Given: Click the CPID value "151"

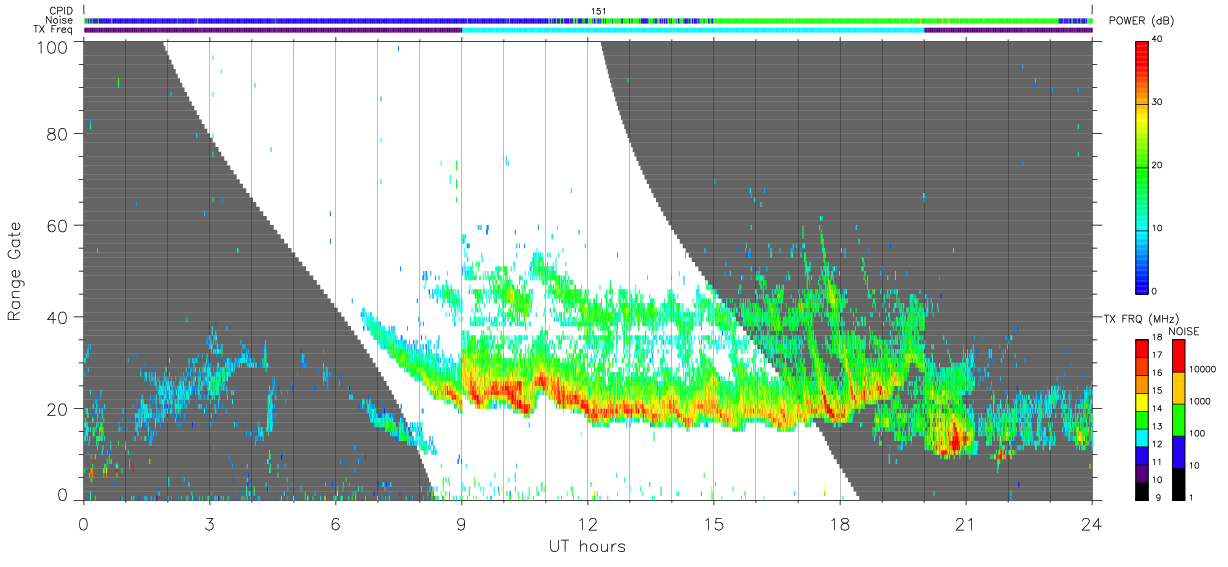Looking at the screenshot, I should click(x=599, y=11).
